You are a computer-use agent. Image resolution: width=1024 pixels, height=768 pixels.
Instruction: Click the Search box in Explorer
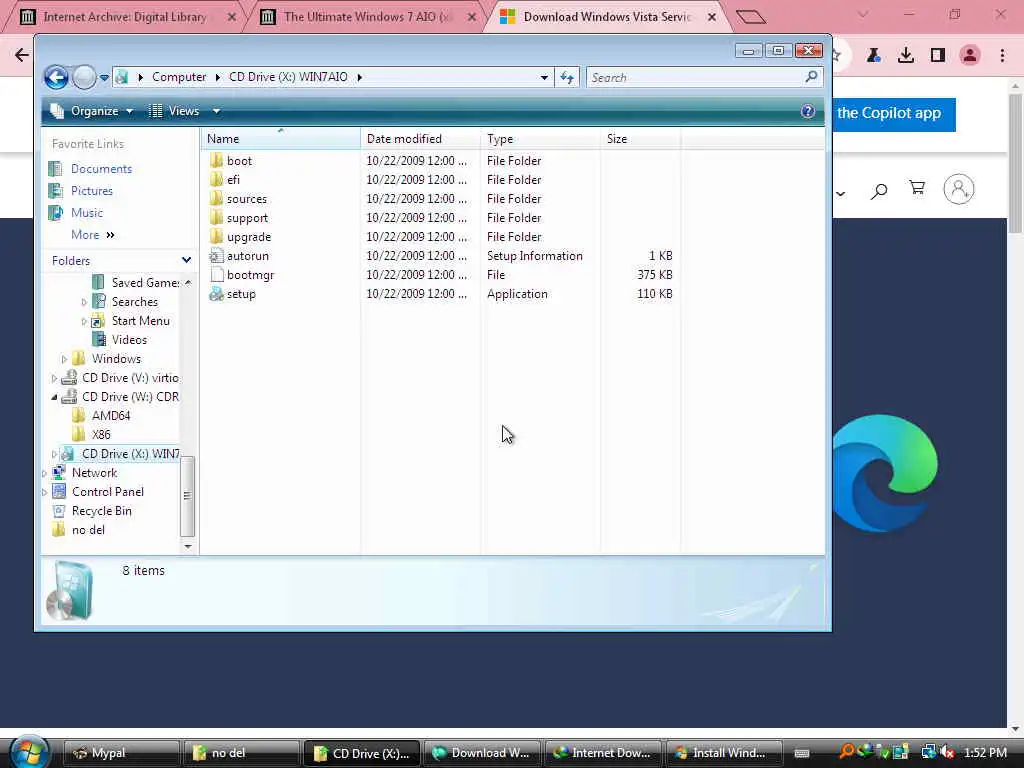coord(704,78)
